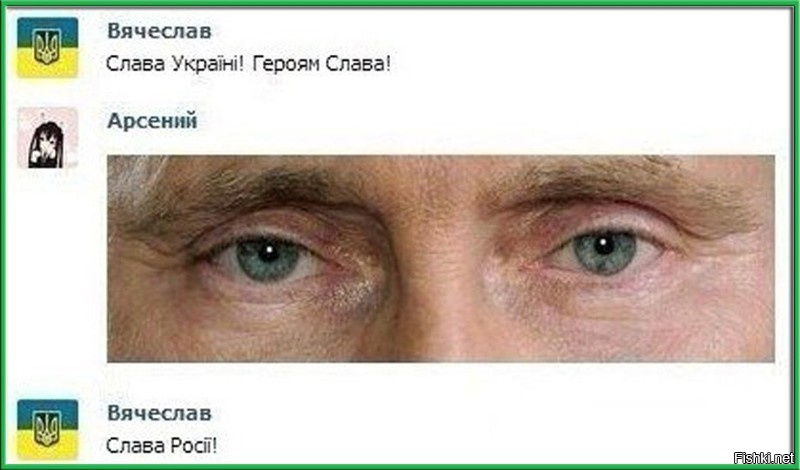Click the Вячеслав username above last message
The width and height of the screenshot is (800, 470).
point(159,412)
